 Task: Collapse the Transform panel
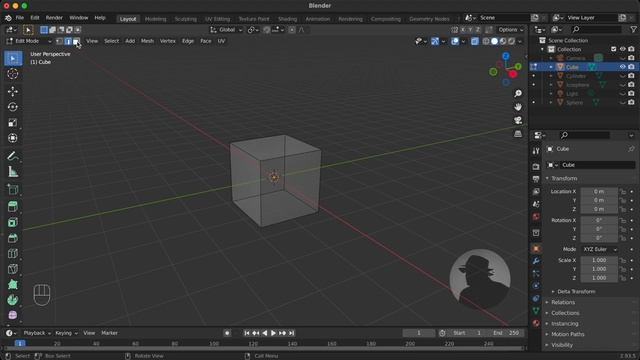pyautogui.click(x=564, y=178)
